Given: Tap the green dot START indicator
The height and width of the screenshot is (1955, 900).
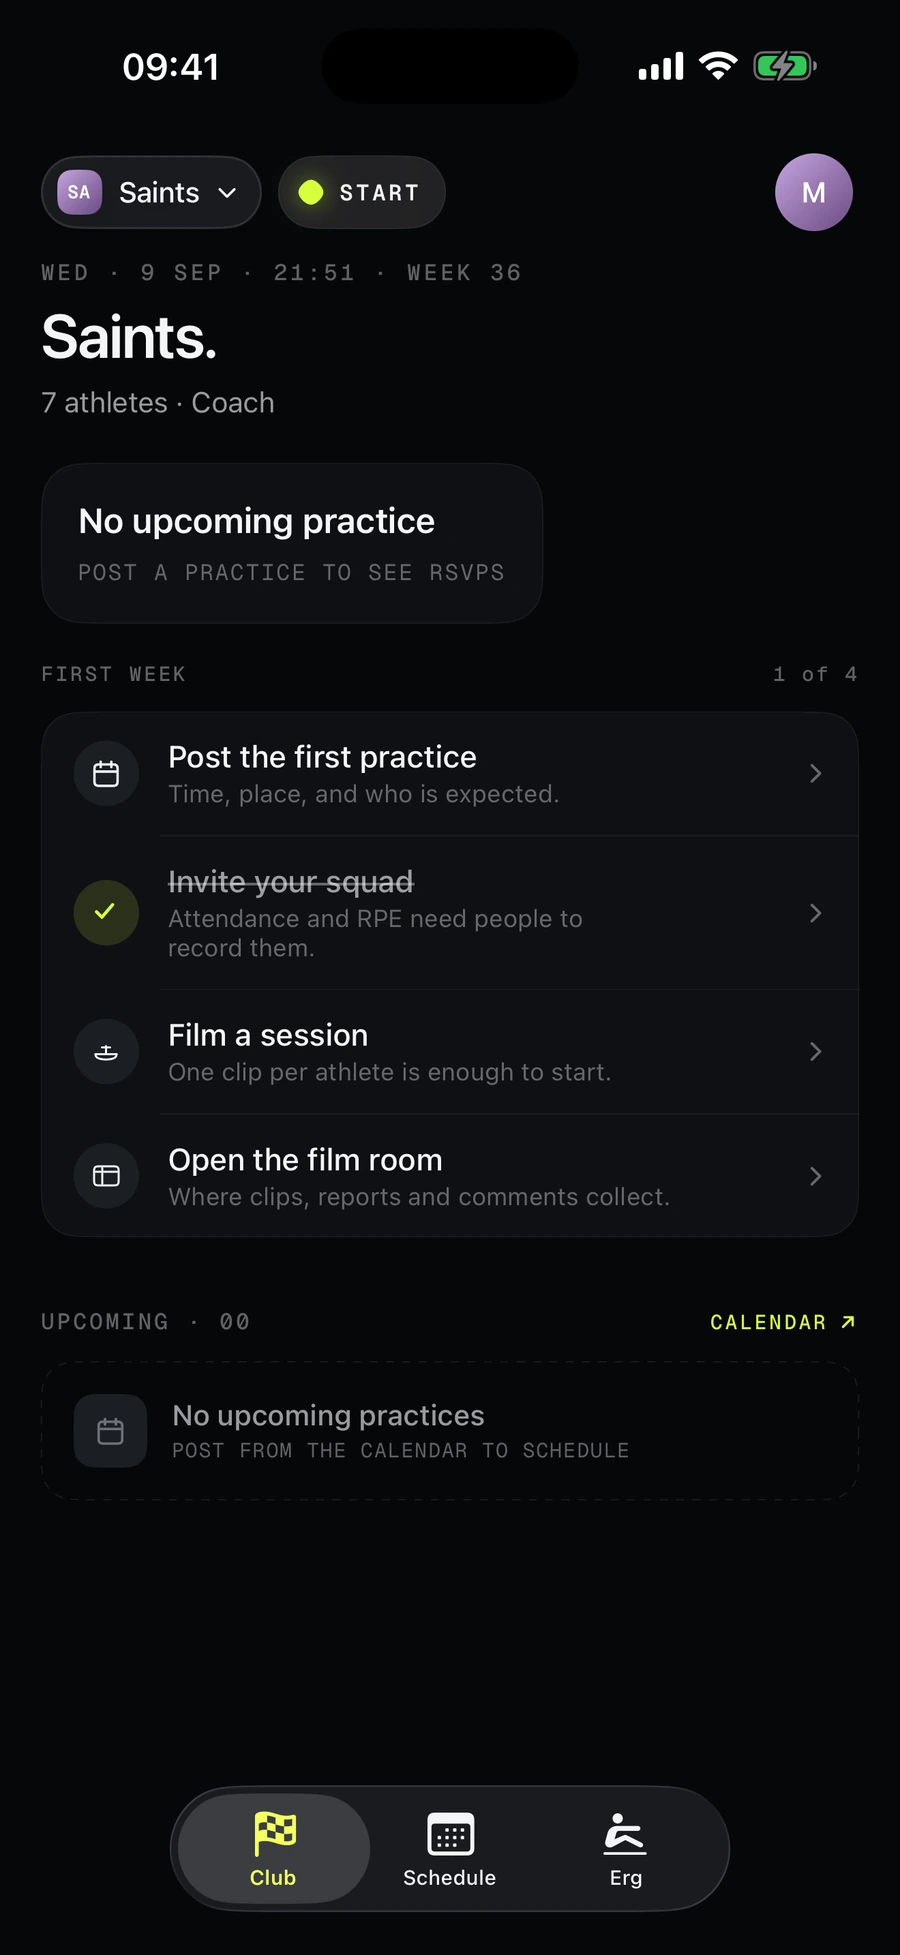Looking at the screenshot, I should click(x=311, y=192).
